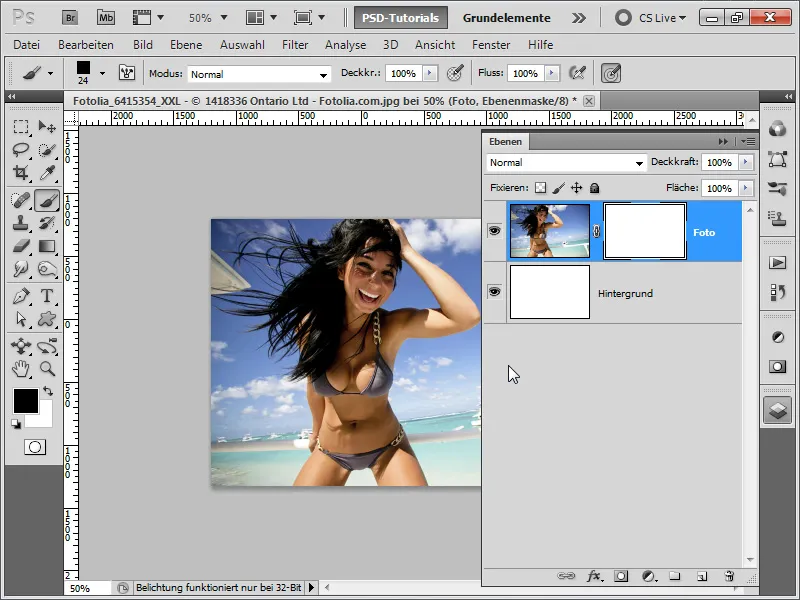This screenshot has height=600, width=800.
Task: Hide the Hintergrund layer visibility eye
Action: (x=495, y=291)
